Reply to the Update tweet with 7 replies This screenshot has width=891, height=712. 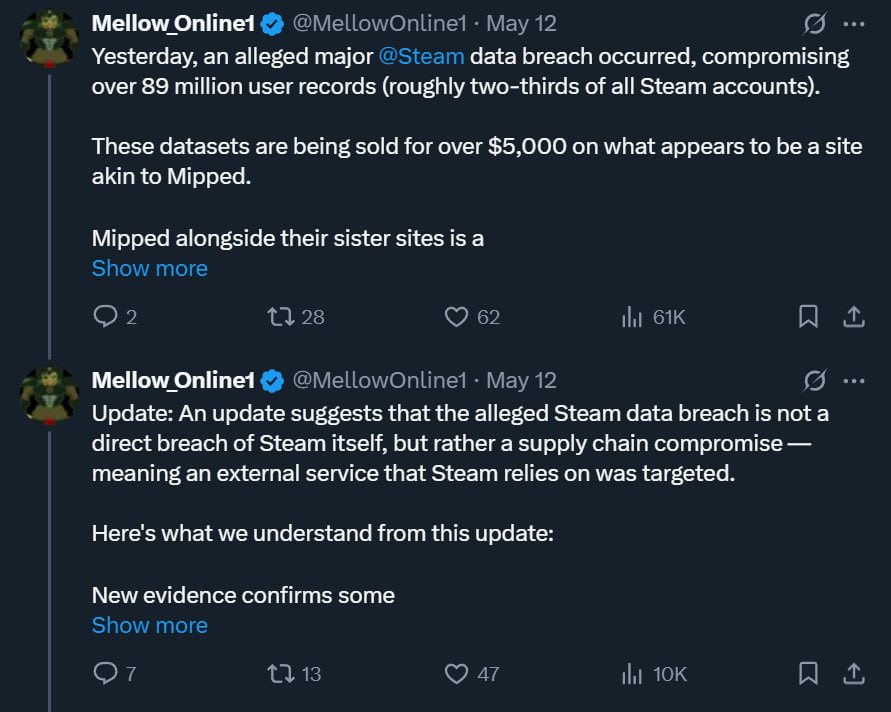105,674
